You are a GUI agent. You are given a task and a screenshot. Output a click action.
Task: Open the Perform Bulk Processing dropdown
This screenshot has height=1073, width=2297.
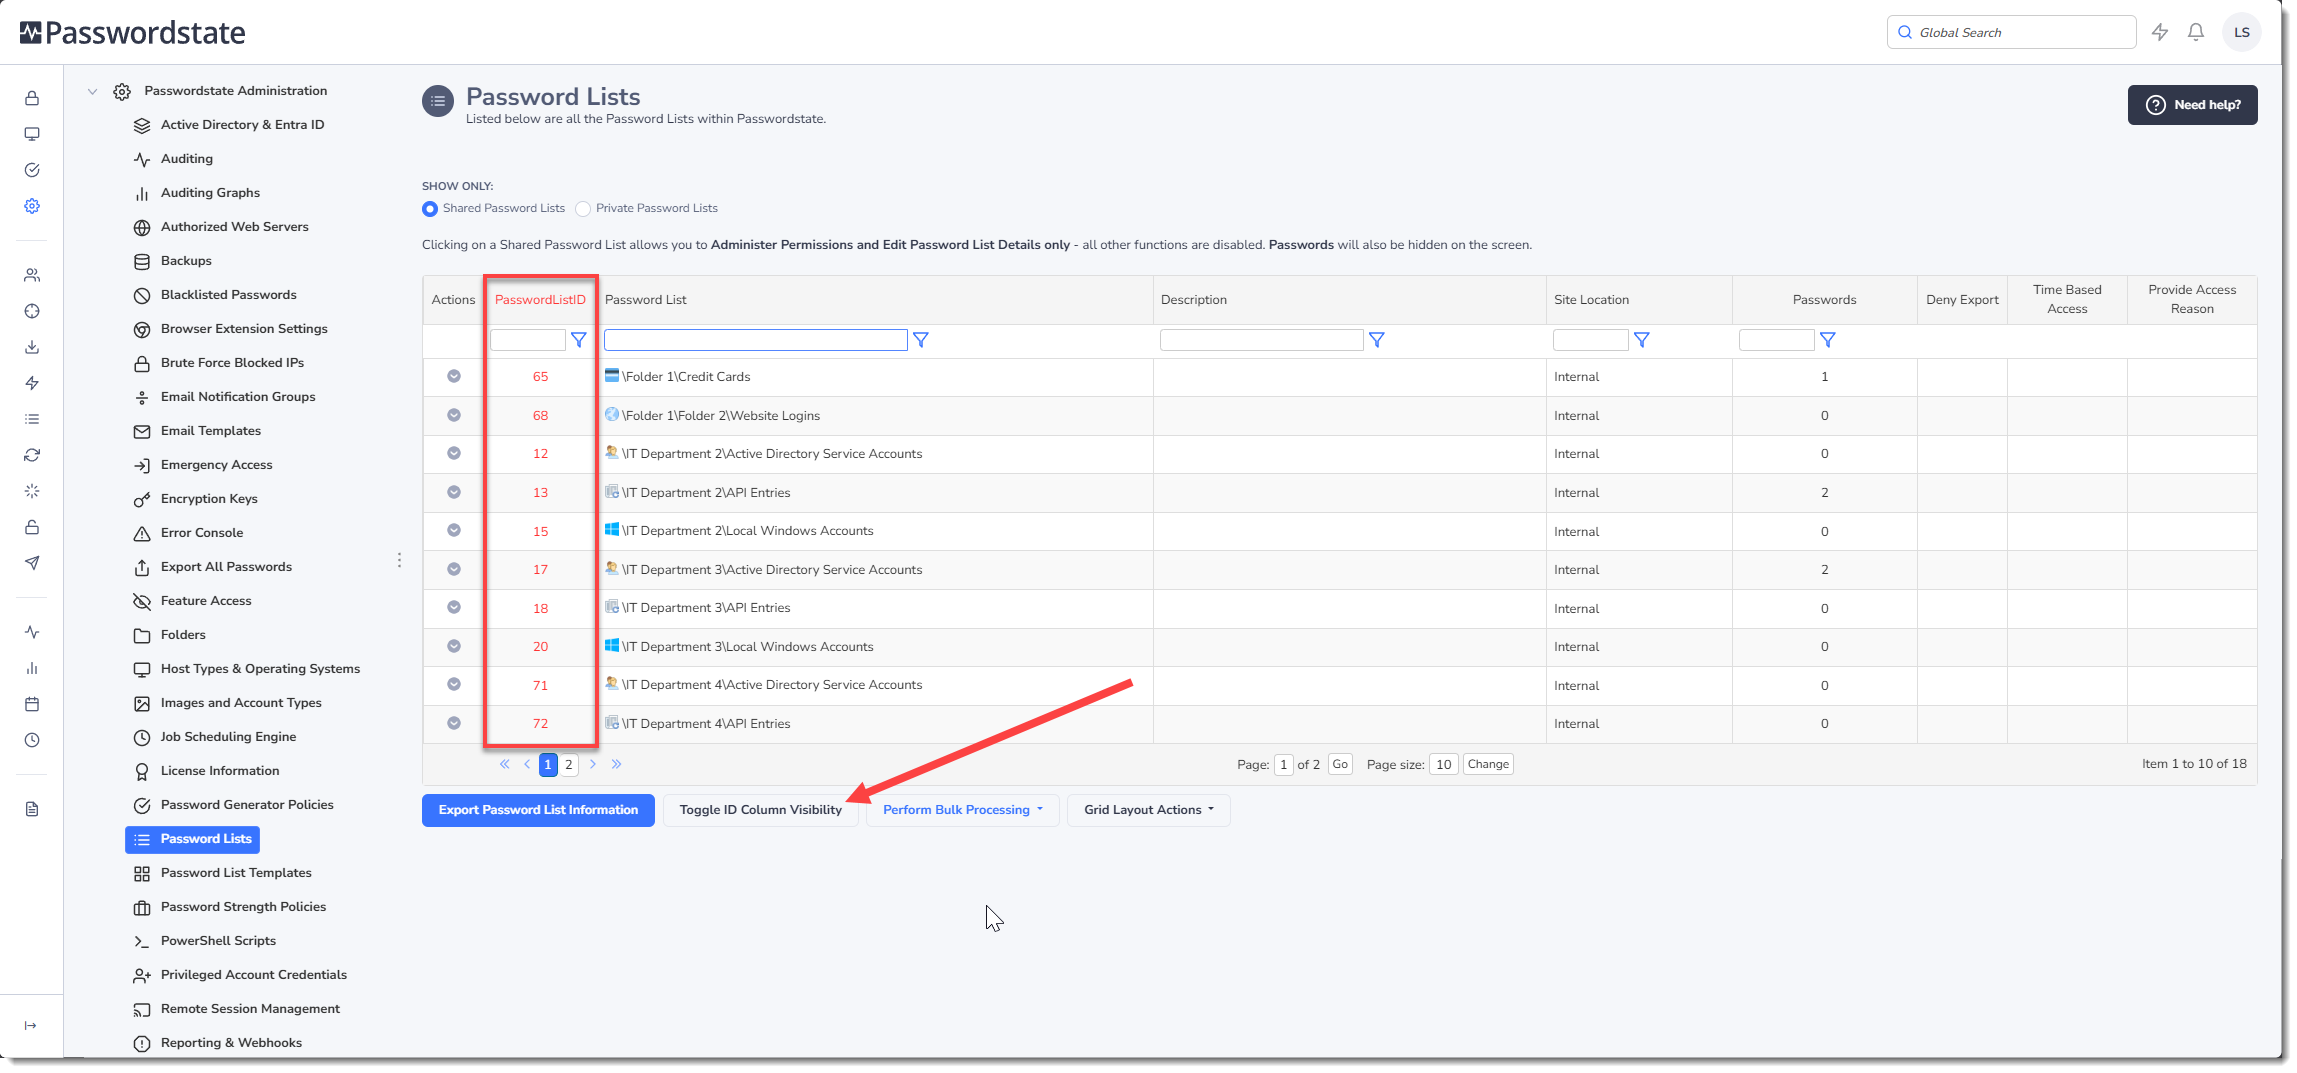point(963,810)
